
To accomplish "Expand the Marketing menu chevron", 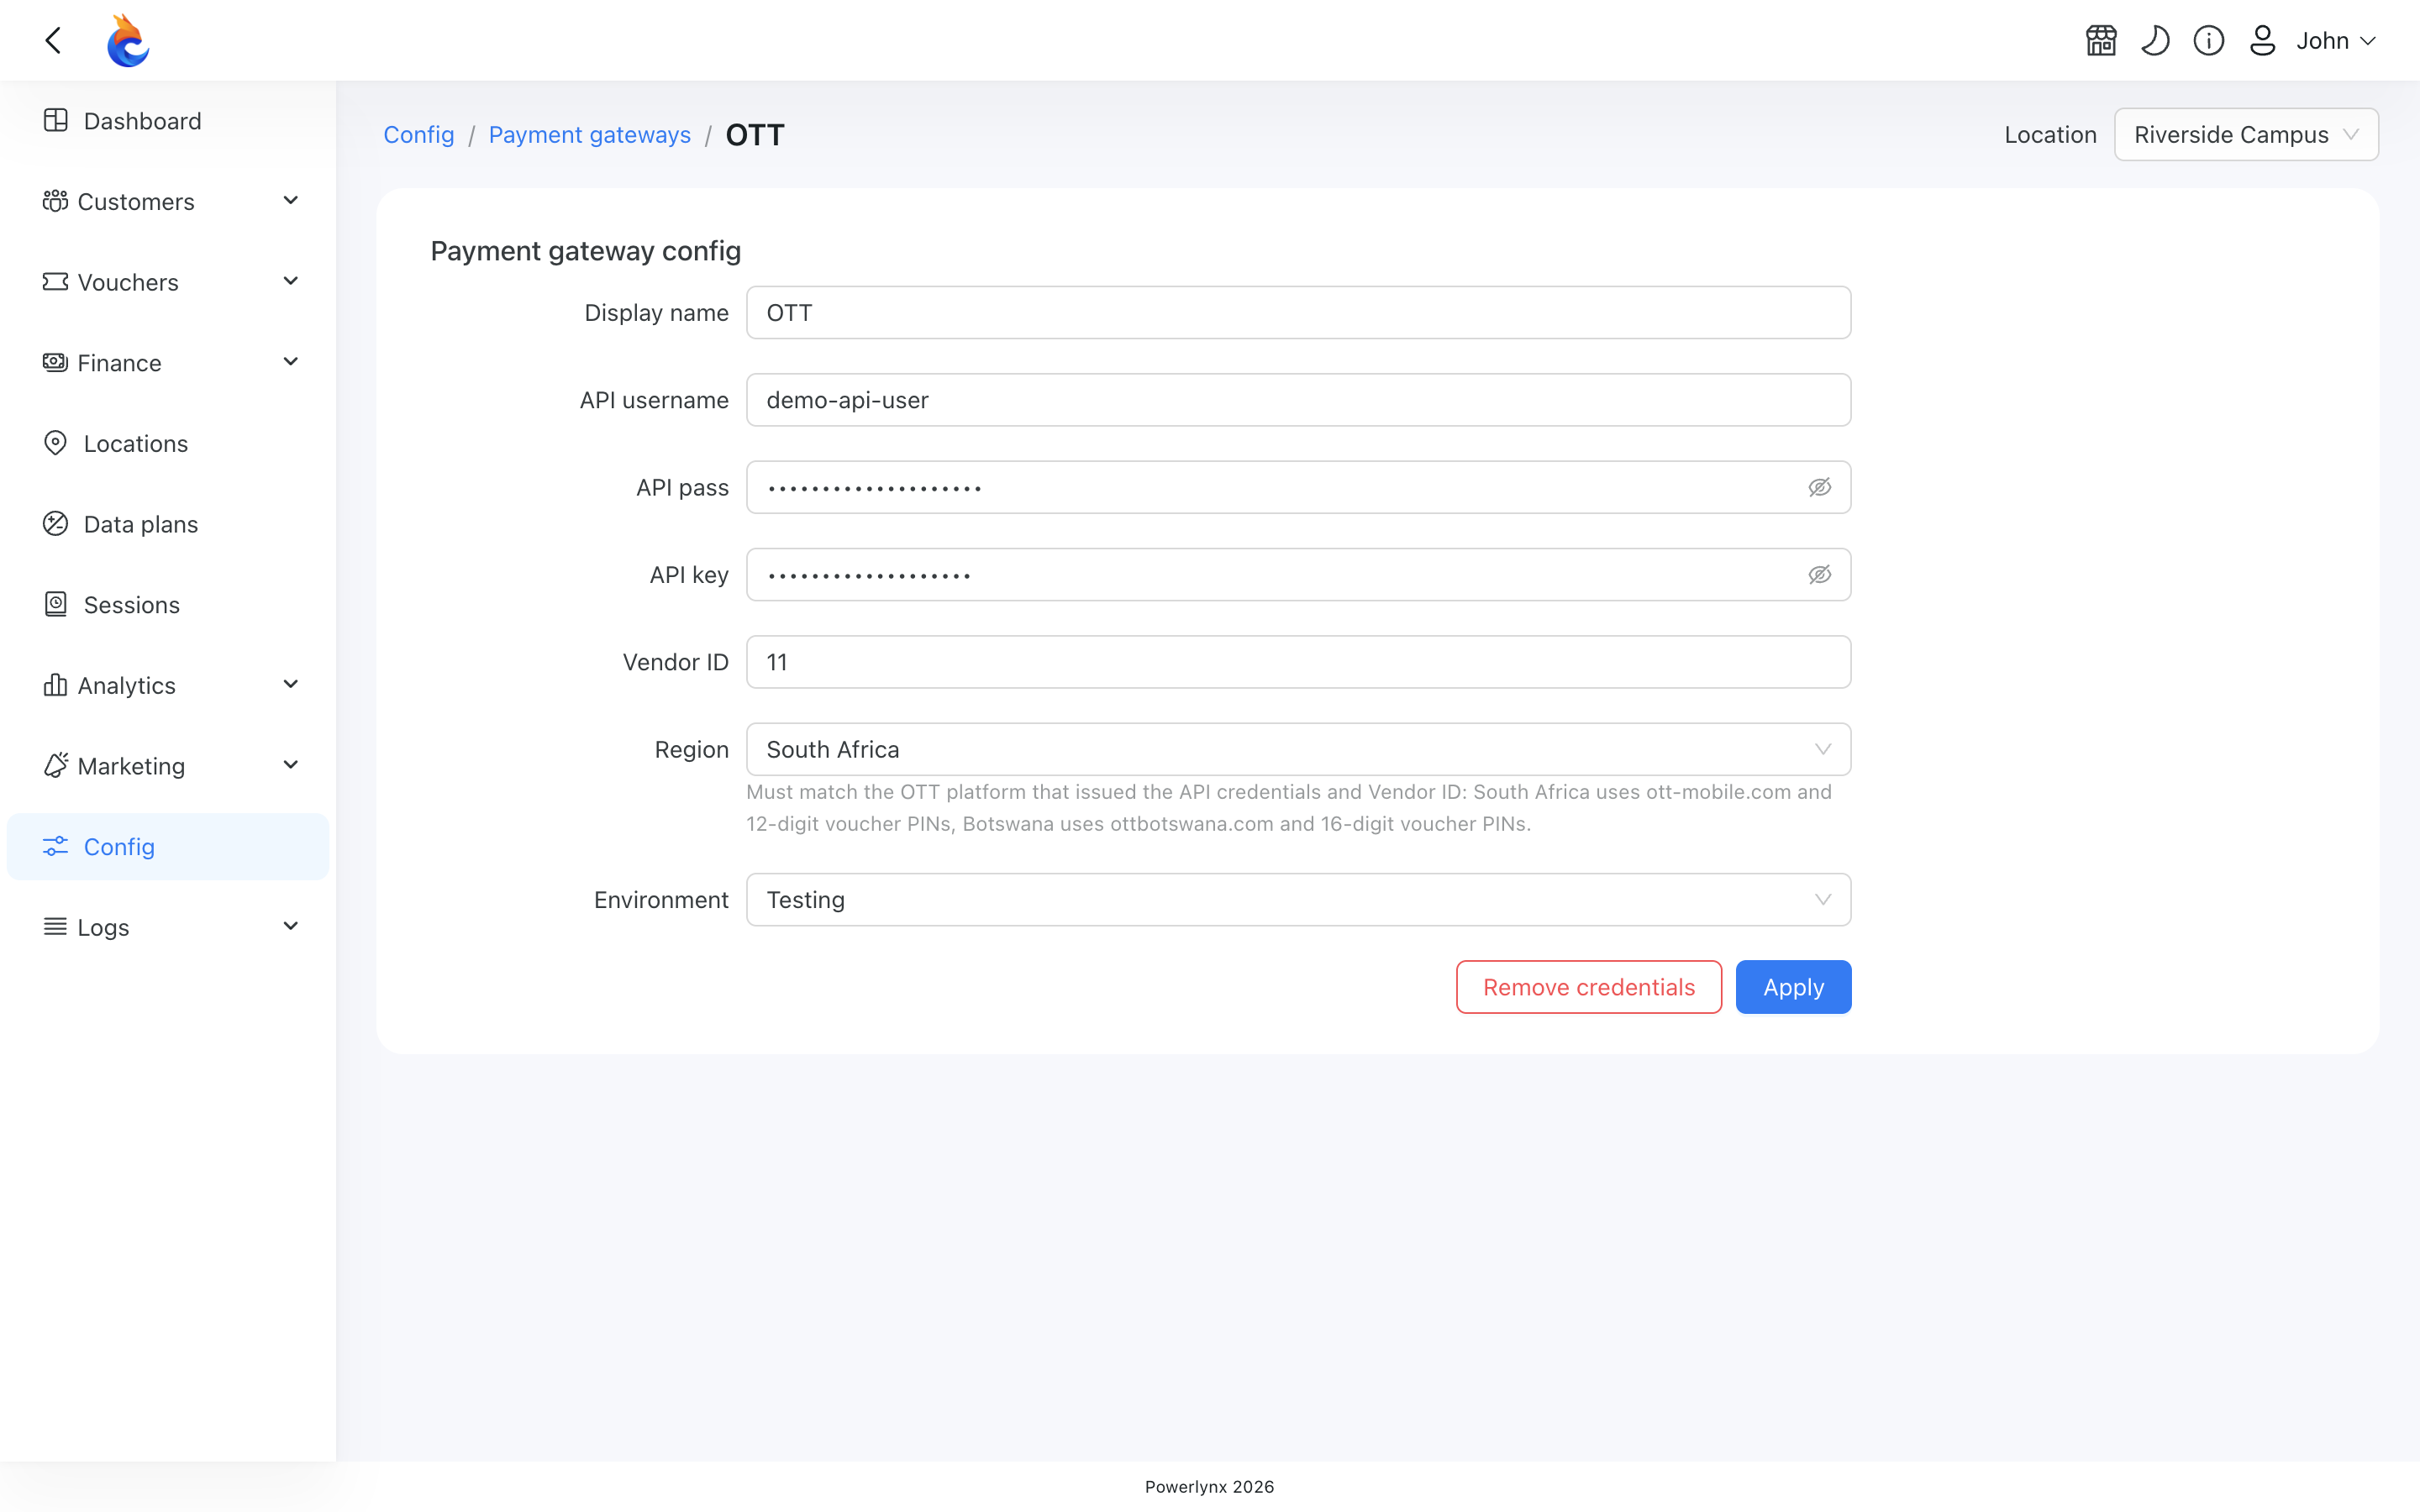I will [x=291, y=765].
